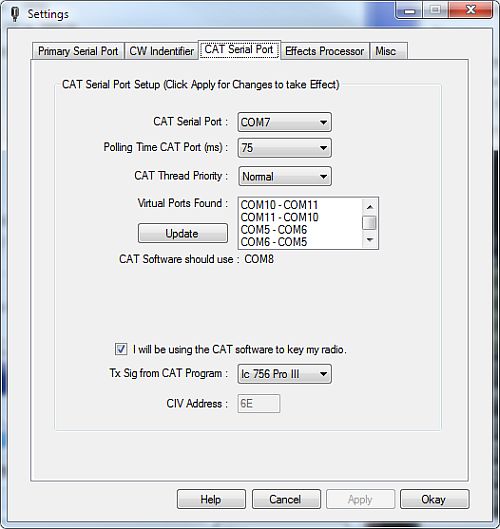The height and width of the screenshot is (529, 500).
Task: Uncheck CAT software key my radio checkbox
Action: click(x=121, y=349)
